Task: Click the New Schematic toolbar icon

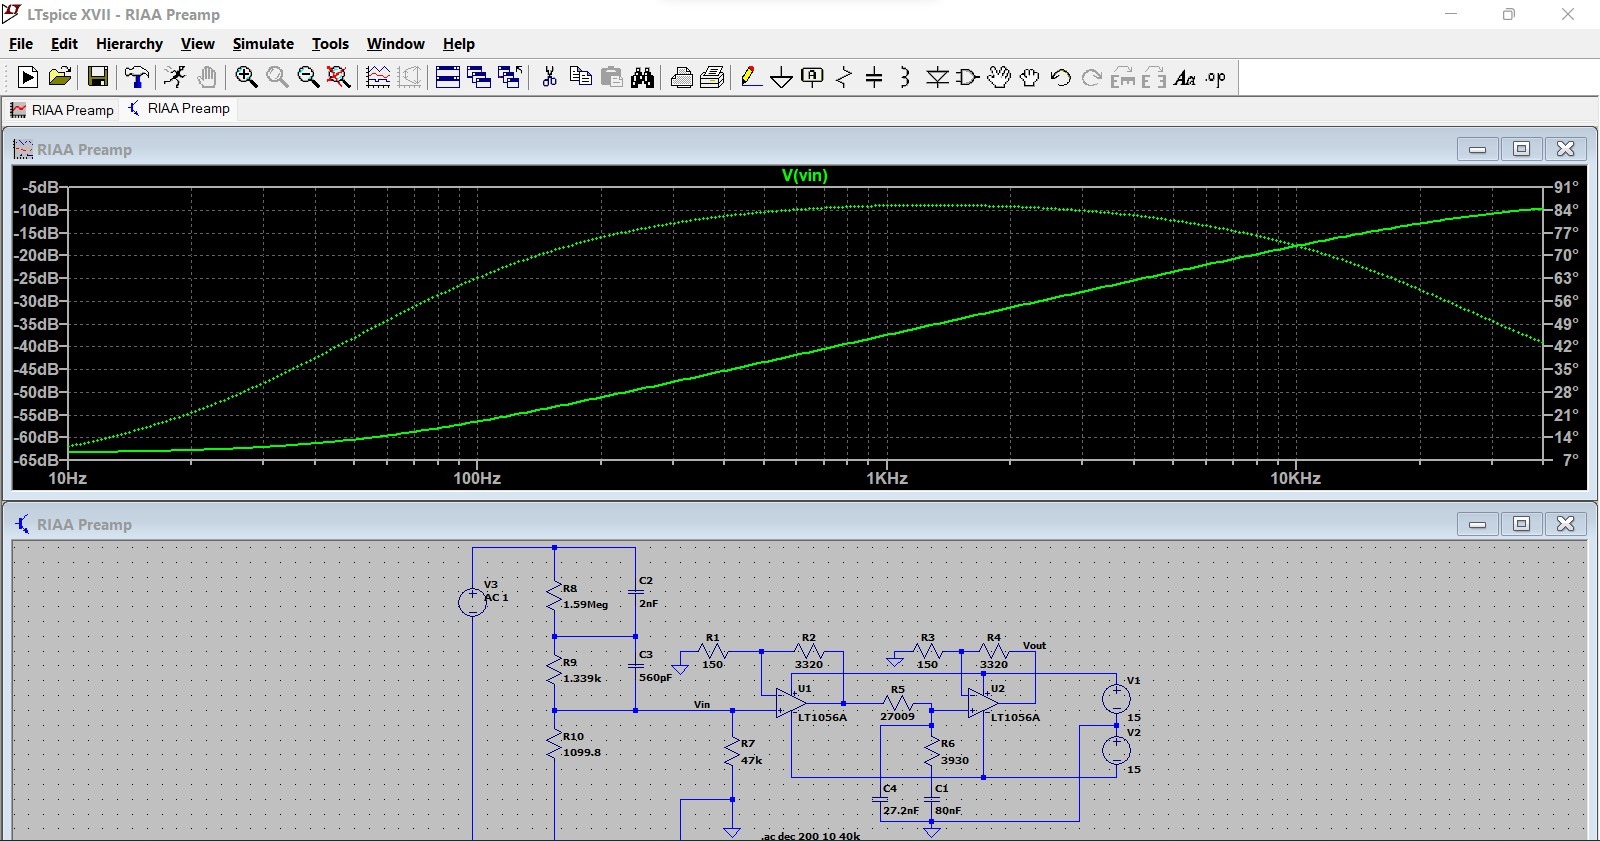Action: (28, 77)
